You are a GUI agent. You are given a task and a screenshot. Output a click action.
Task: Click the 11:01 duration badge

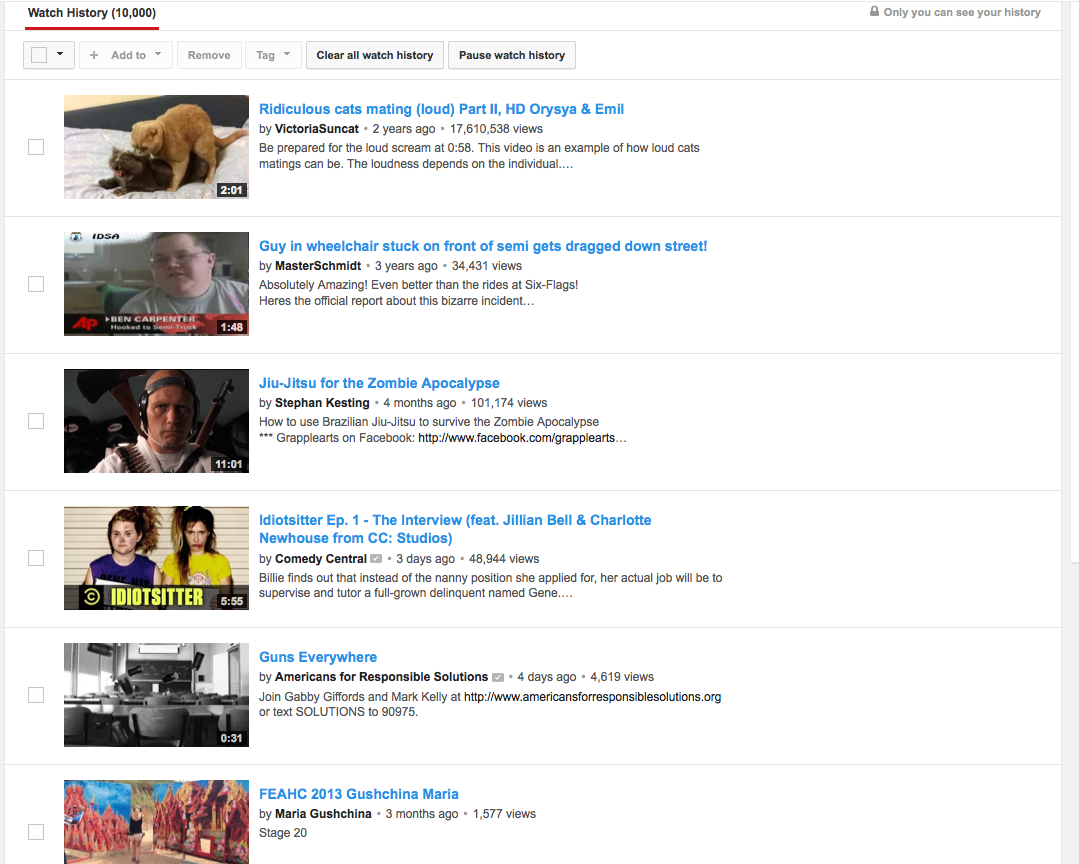coord(228,464)
